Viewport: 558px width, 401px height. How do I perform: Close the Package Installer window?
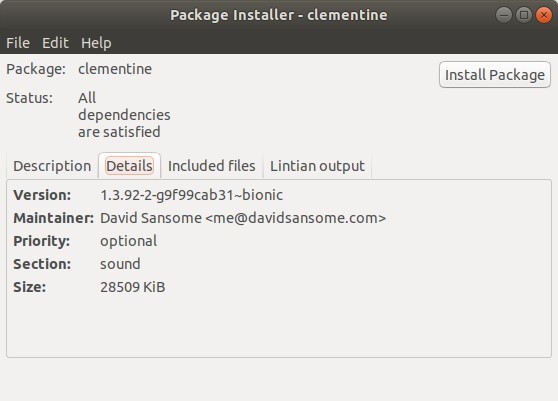click(544, 15)
